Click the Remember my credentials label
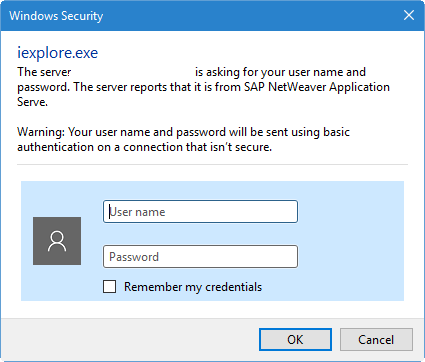The image size is (425, 362). tap(193, 287)
